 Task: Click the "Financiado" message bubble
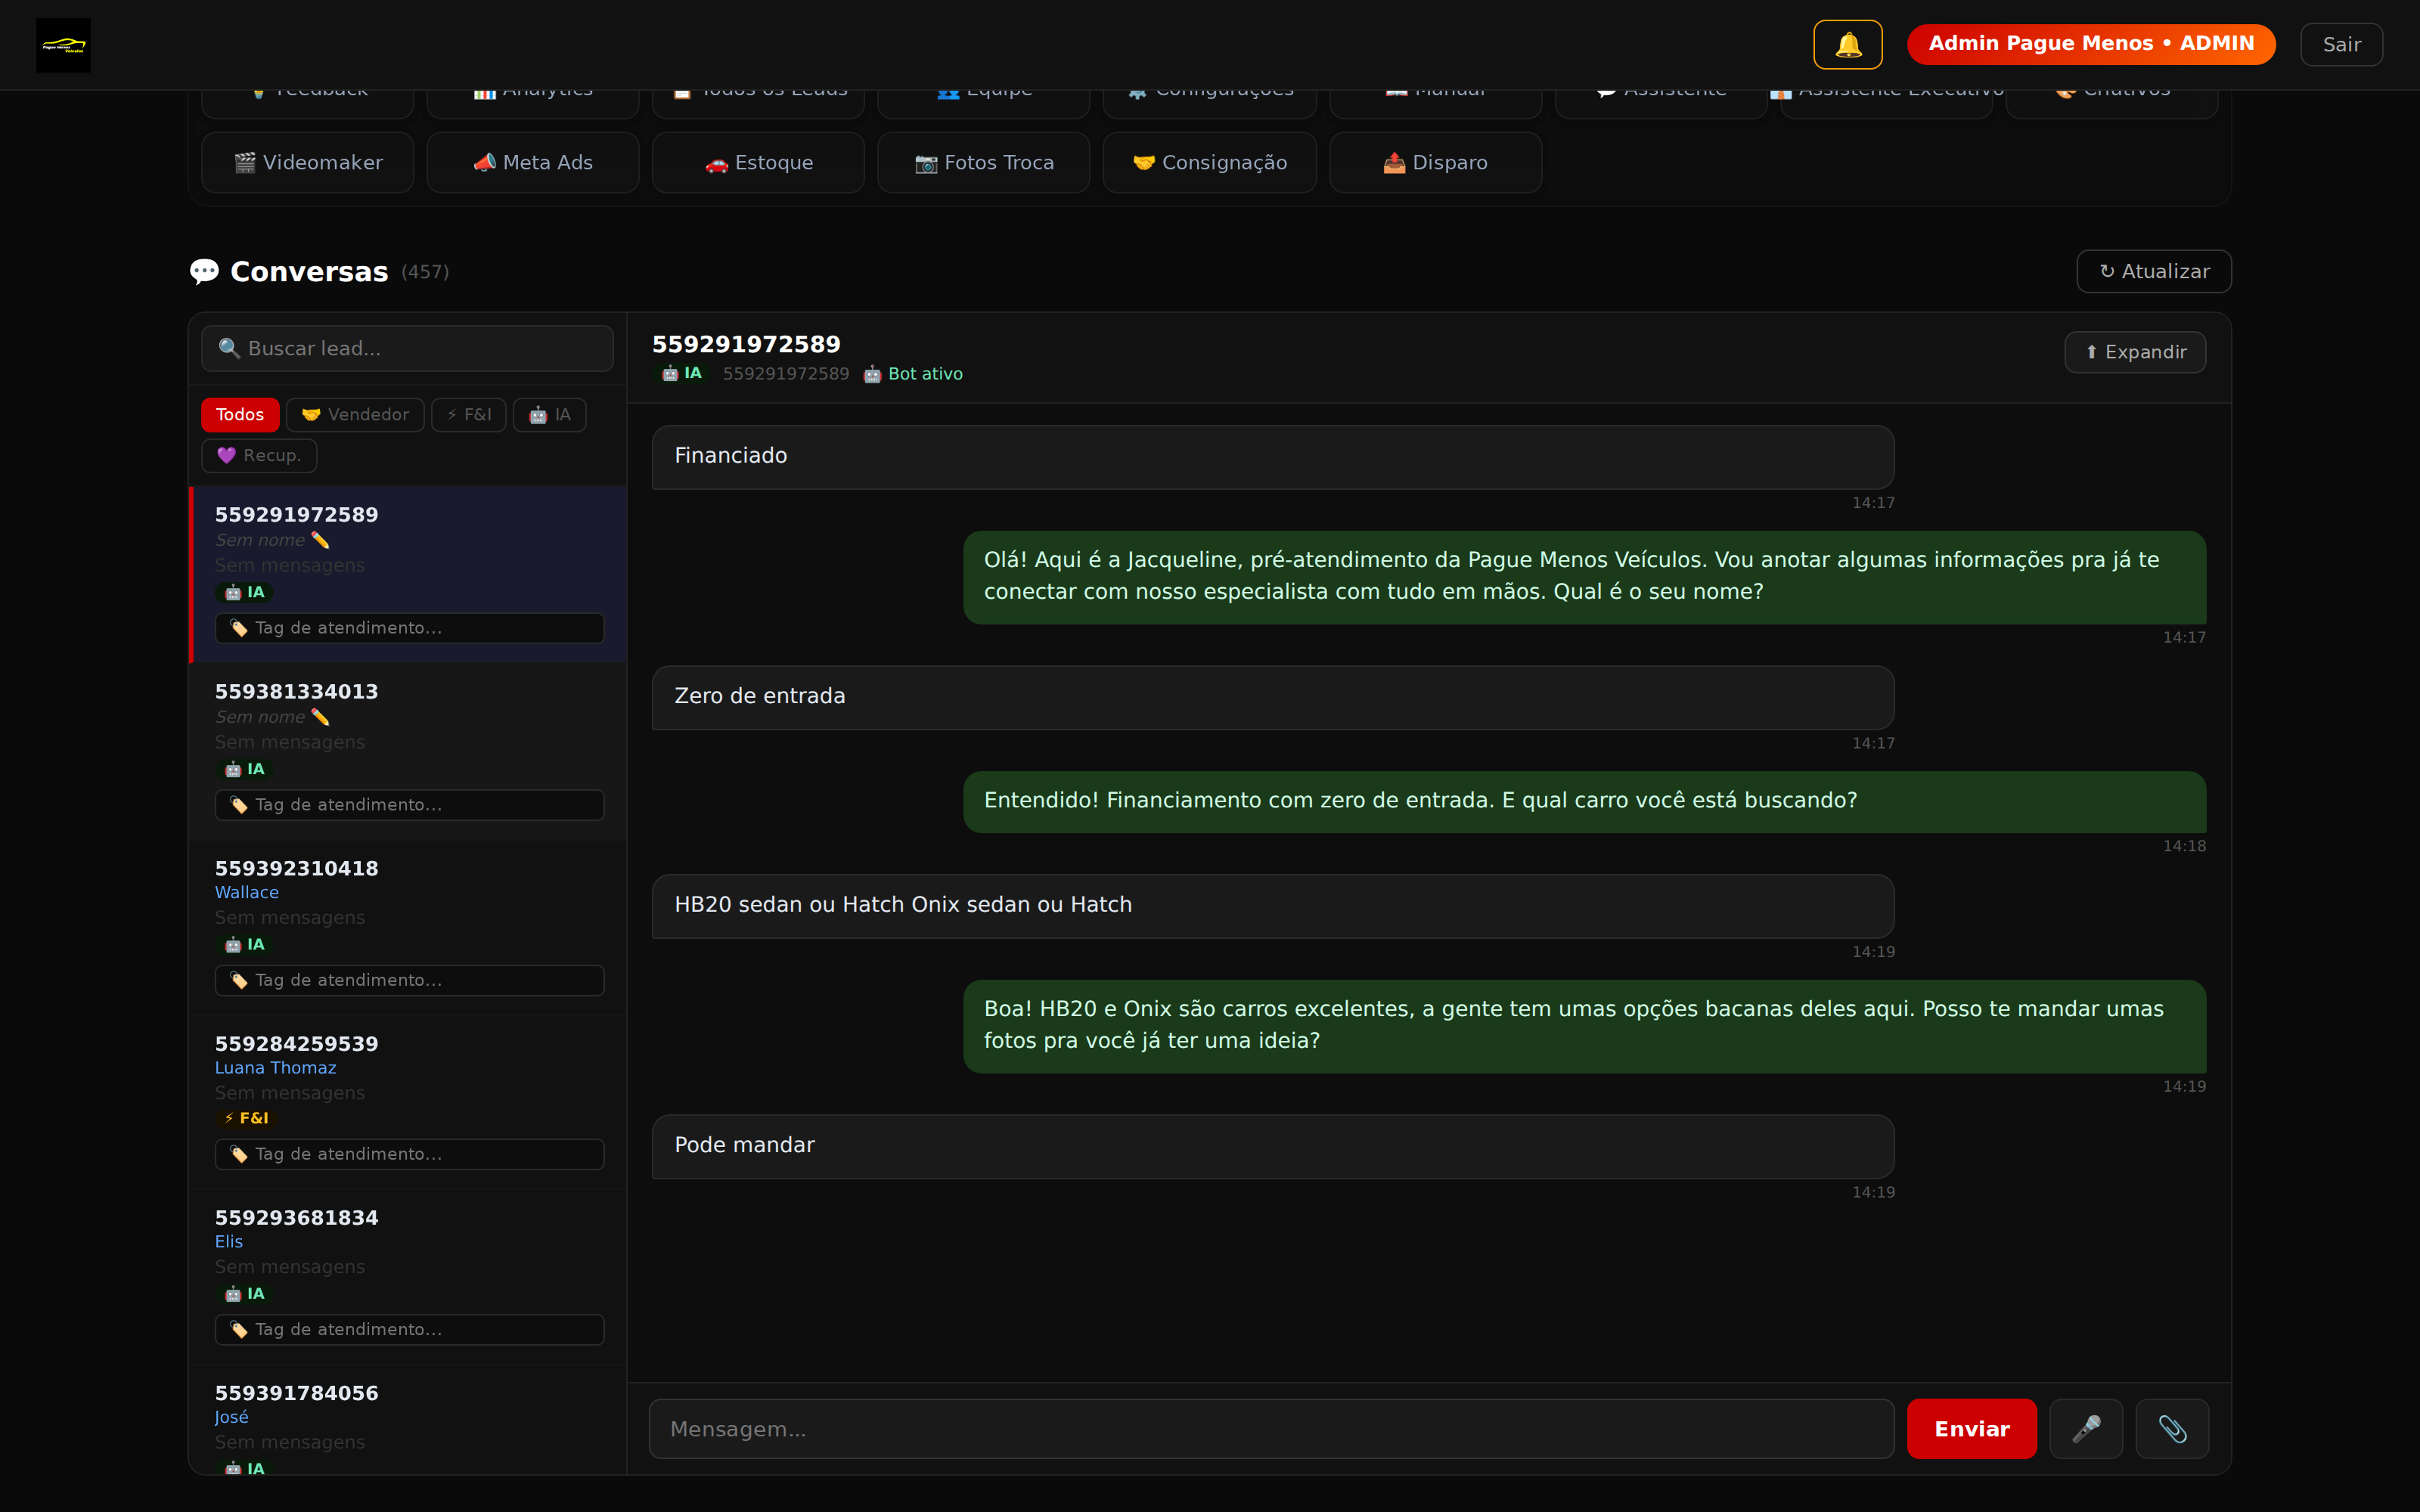tap(1273, 457)
